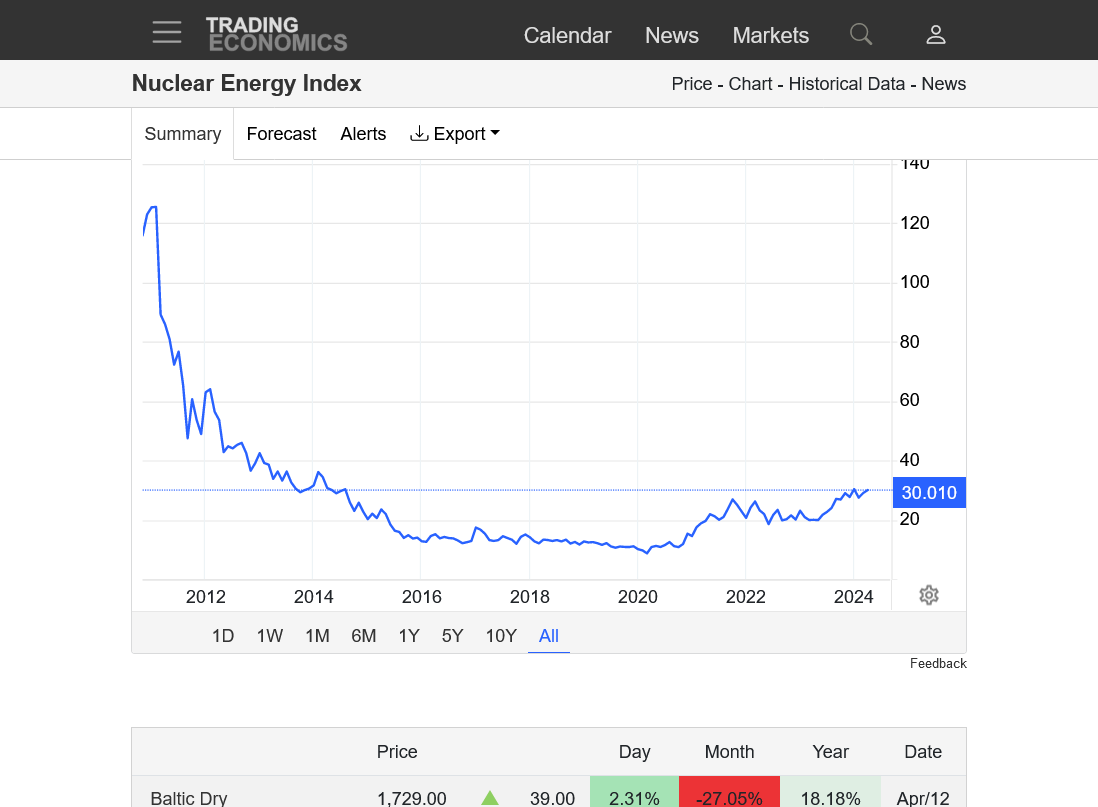Click the Trading Economics logo
This screenshot has width=1098, height=807.
(x=276, y=34)
